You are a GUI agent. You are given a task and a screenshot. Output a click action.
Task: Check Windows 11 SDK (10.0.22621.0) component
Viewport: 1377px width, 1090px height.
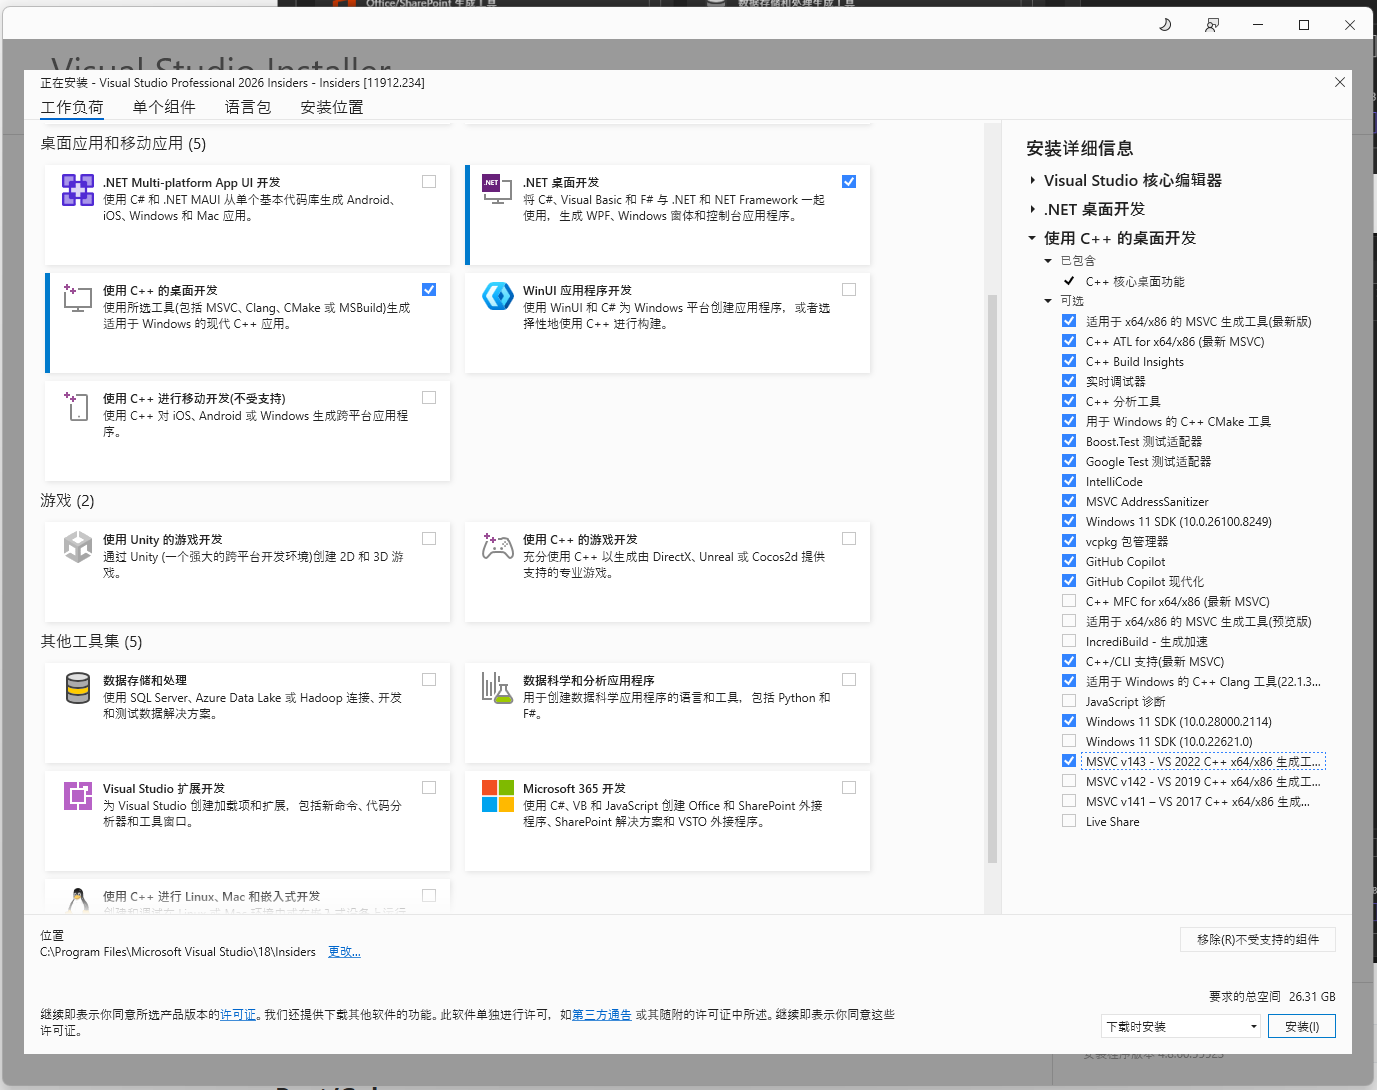pyautogui.click(x=1069, y=741)
